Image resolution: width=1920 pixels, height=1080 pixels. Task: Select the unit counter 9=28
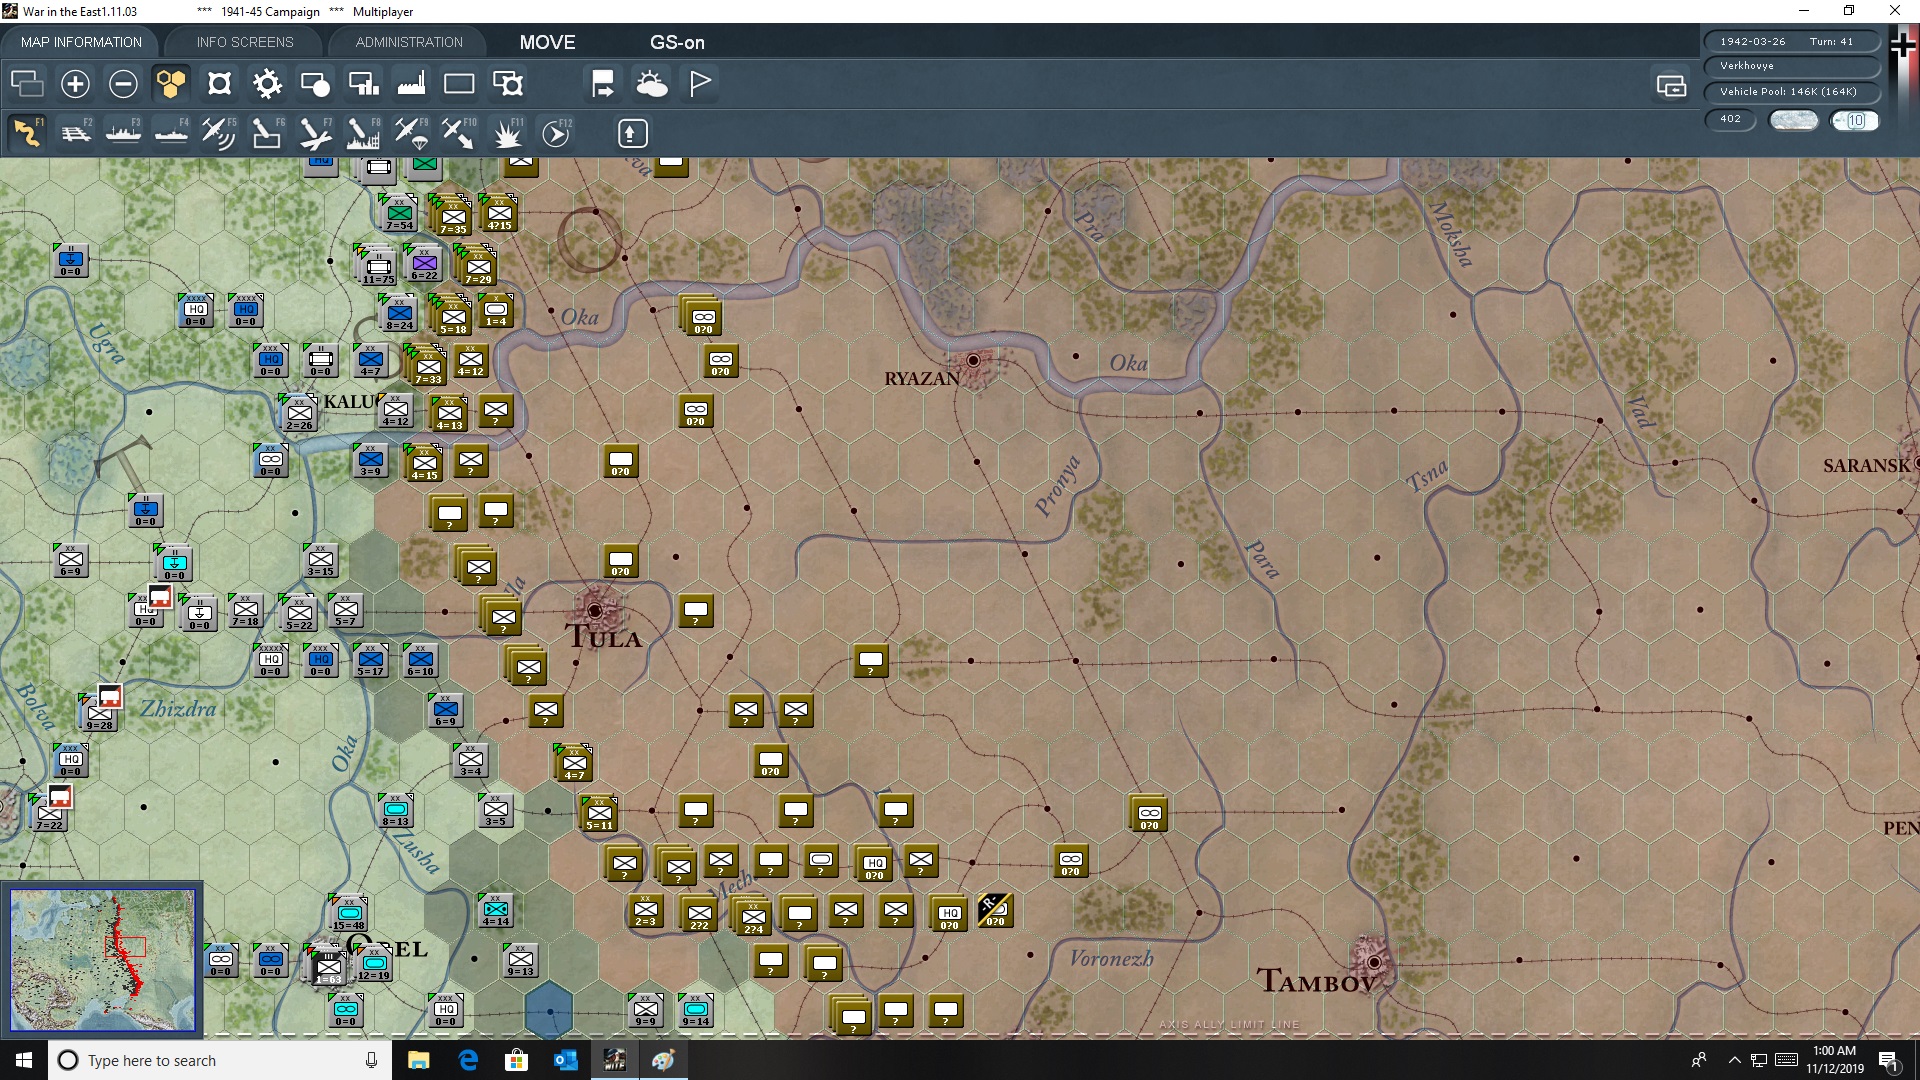point(99,714)
